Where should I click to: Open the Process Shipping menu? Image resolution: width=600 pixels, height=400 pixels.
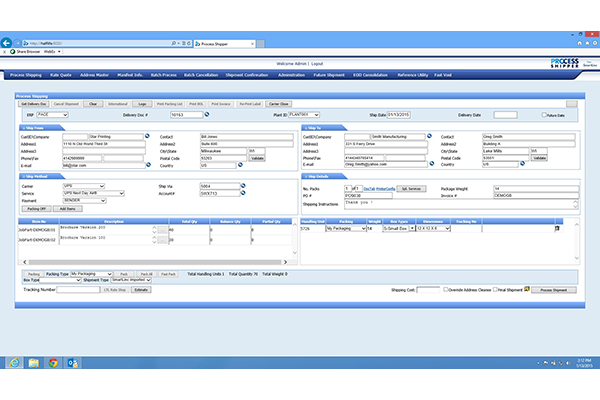[26, 75]
